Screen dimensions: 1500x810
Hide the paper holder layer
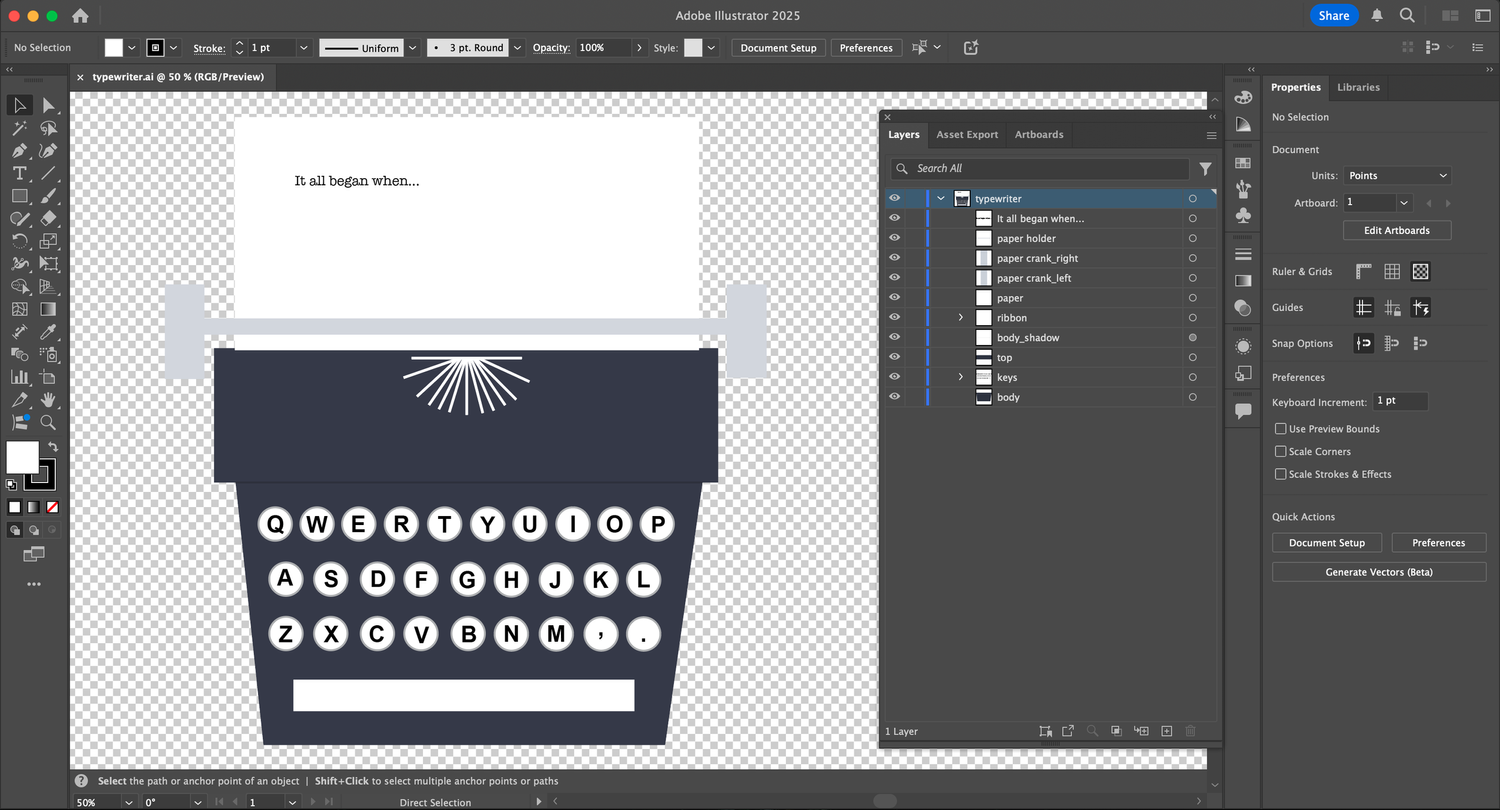(895, 238)
